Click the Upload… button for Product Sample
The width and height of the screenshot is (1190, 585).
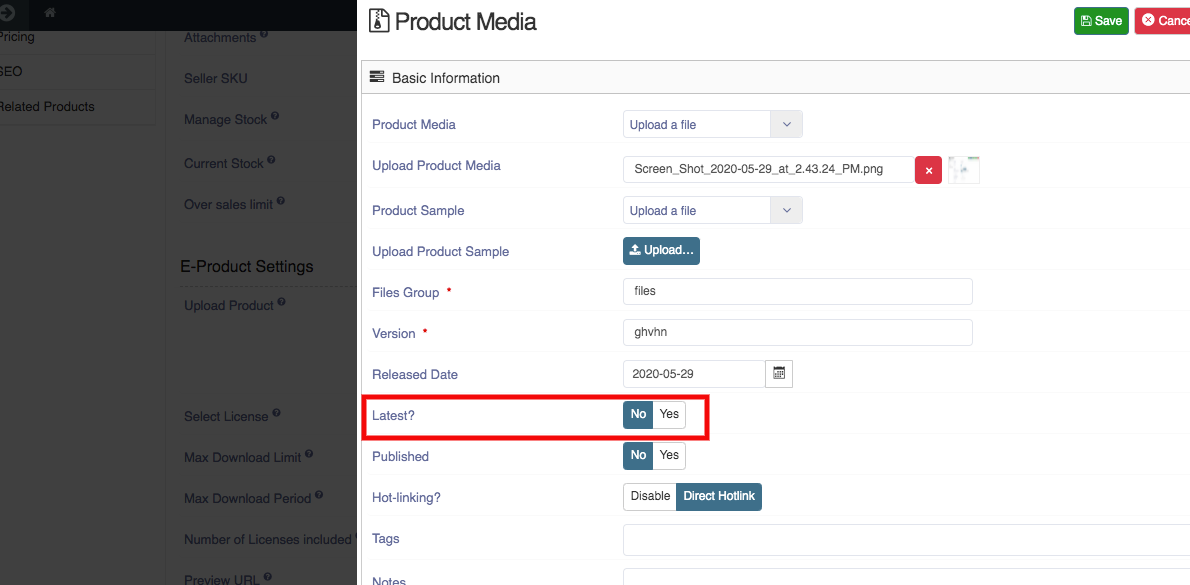click(661, 251)
